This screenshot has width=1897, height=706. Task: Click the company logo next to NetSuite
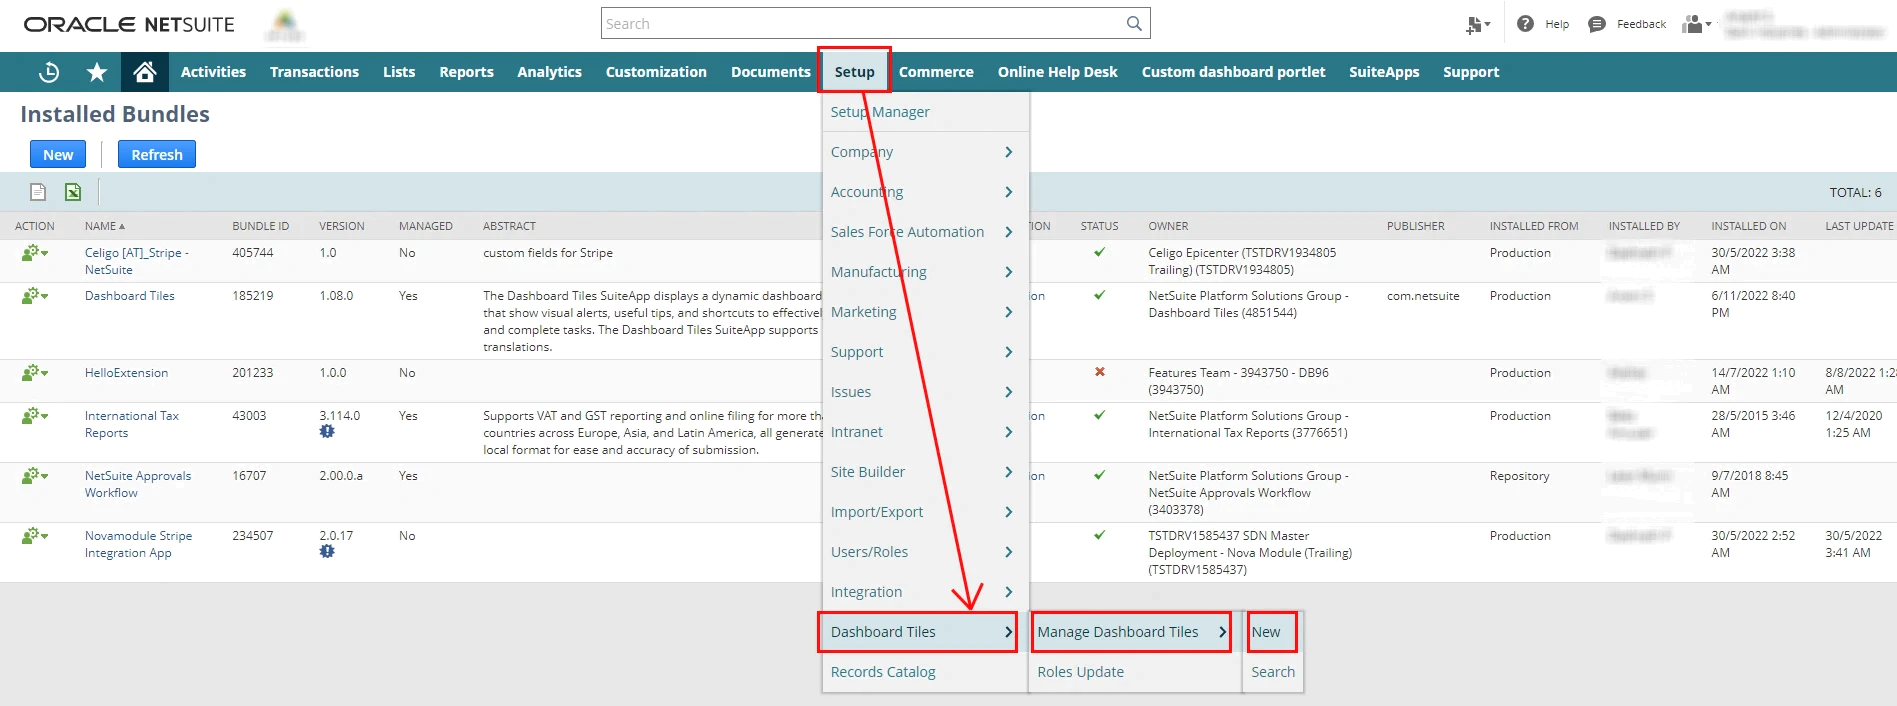point(285,25)
